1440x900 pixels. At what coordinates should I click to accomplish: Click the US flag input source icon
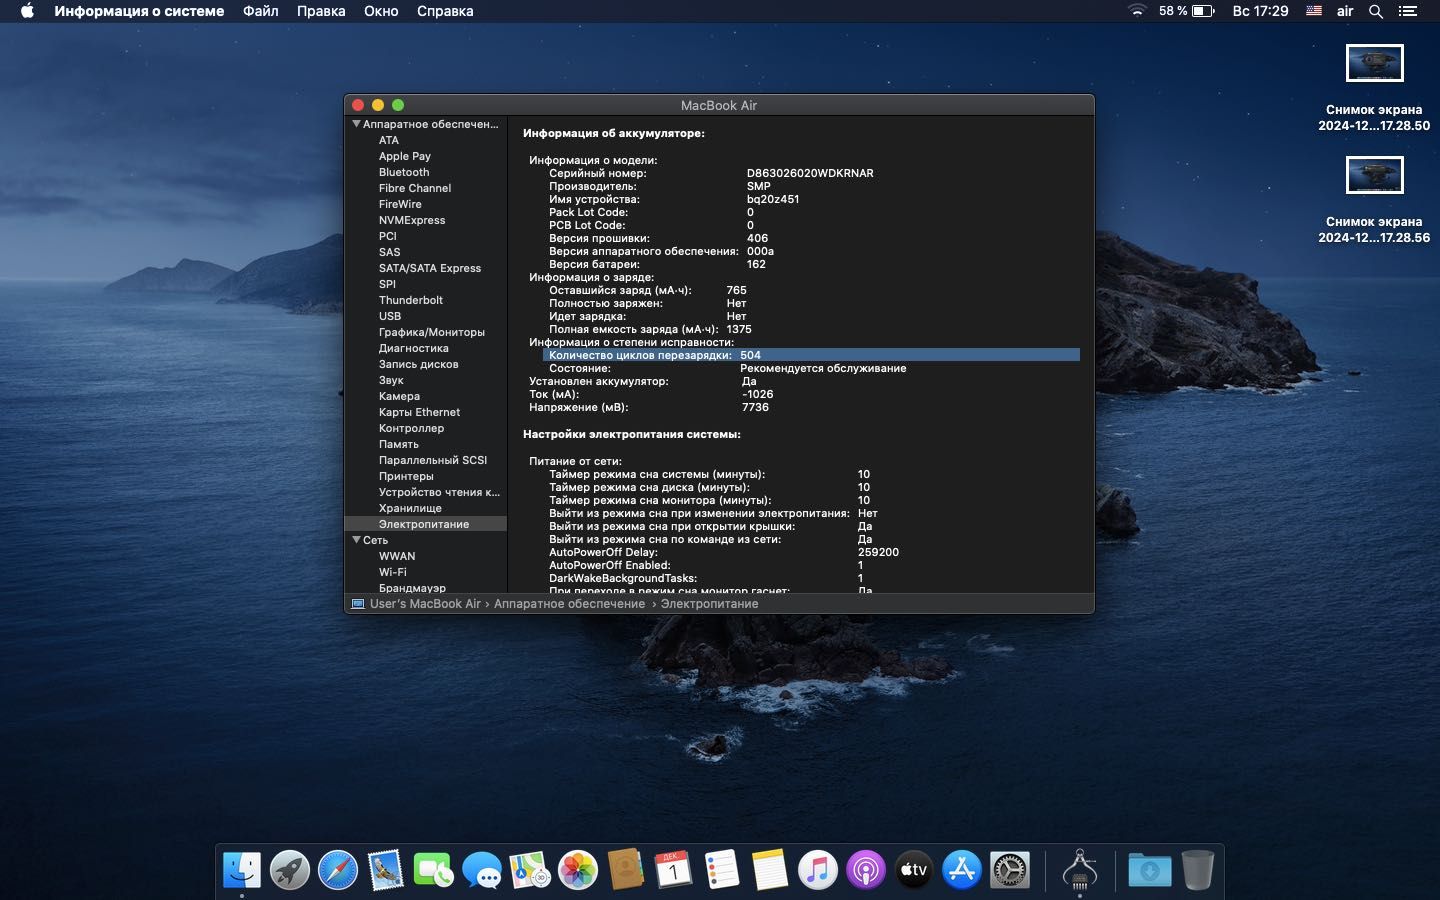pos(1314,11)
